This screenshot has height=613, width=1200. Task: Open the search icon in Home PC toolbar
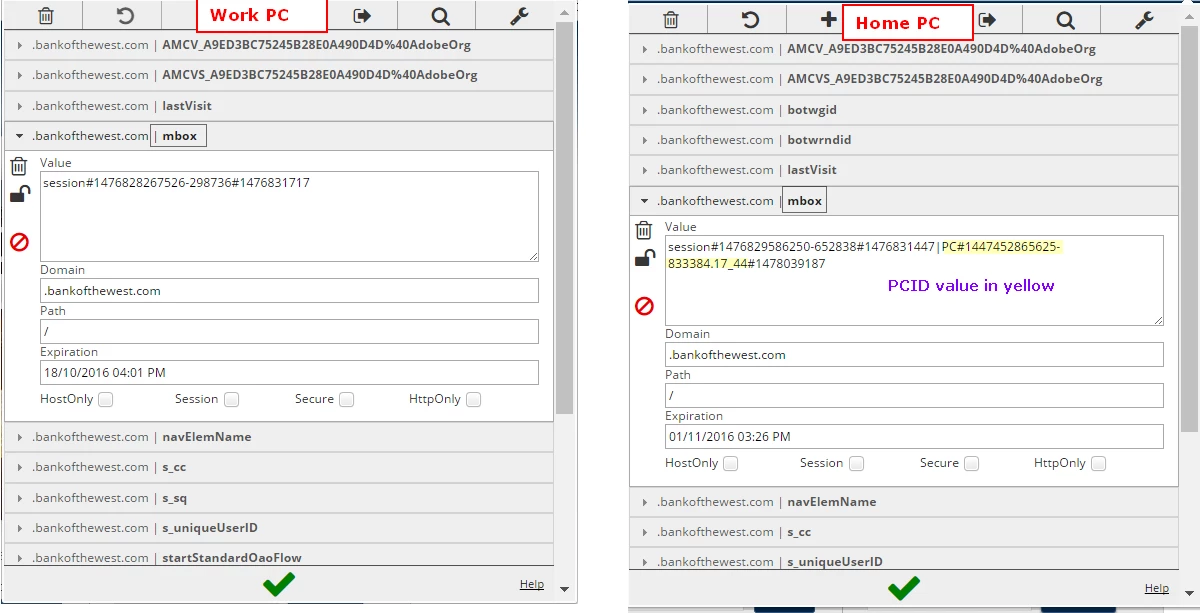click(x=1066, y=20)
